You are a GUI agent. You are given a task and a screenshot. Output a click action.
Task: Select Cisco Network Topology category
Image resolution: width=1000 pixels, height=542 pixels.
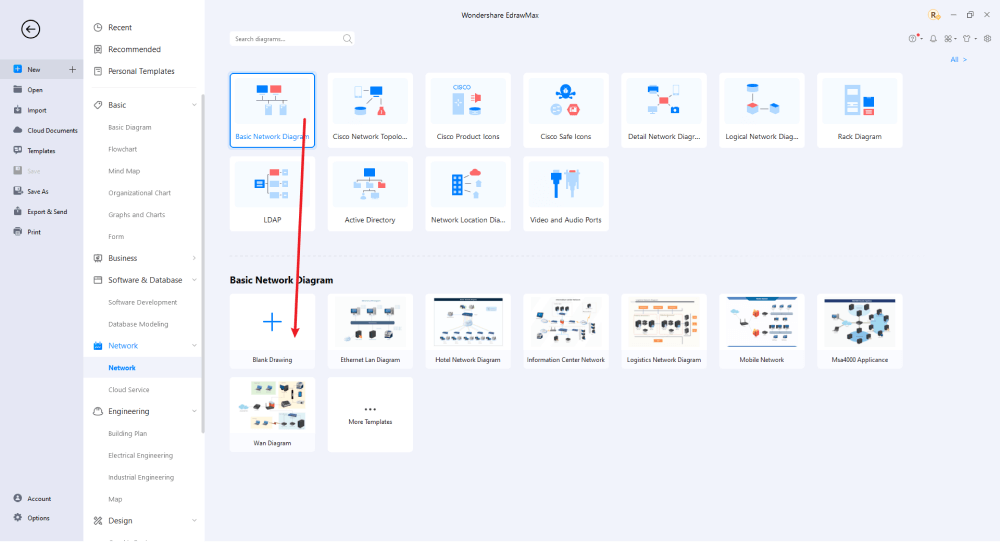(370, 110)
